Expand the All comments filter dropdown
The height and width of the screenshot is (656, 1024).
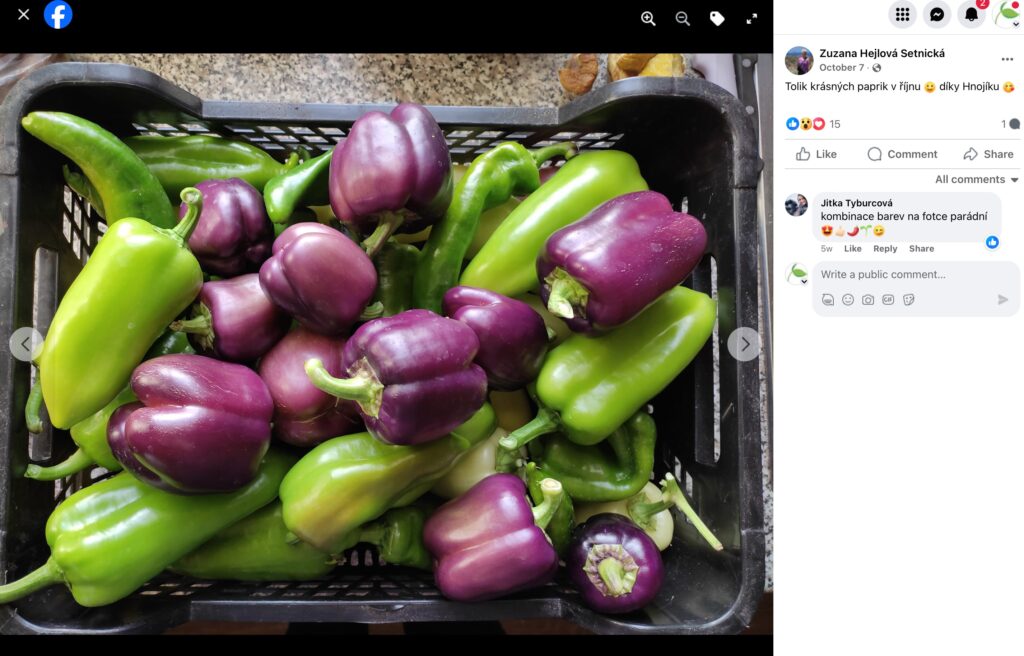tap(976, 179)
